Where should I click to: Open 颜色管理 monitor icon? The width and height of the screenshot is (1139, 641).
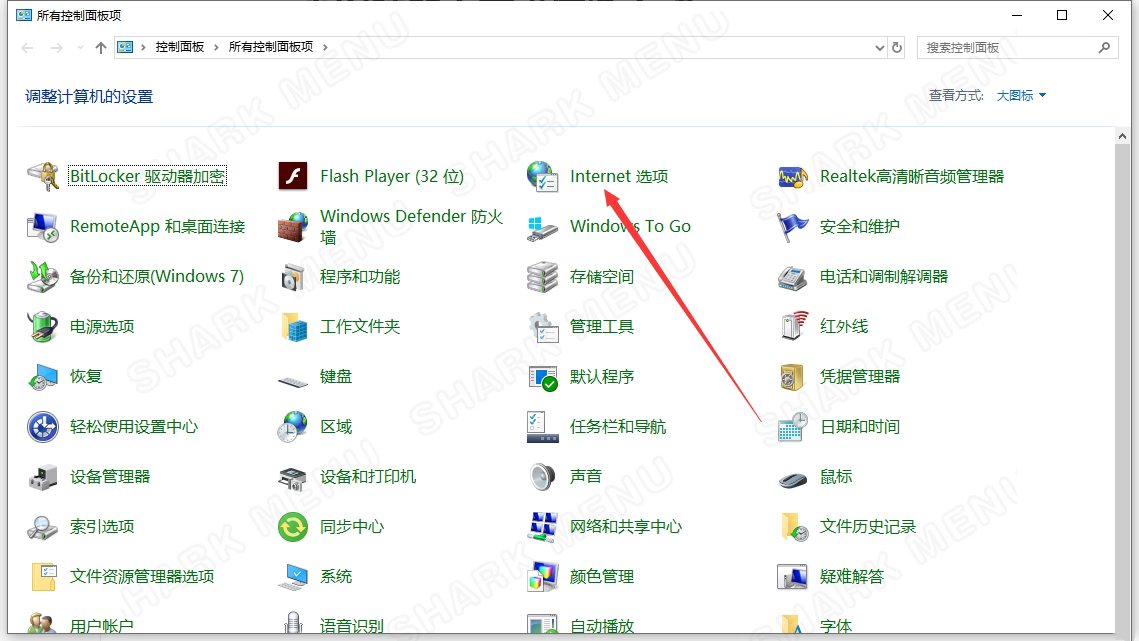tap(543, 578)
